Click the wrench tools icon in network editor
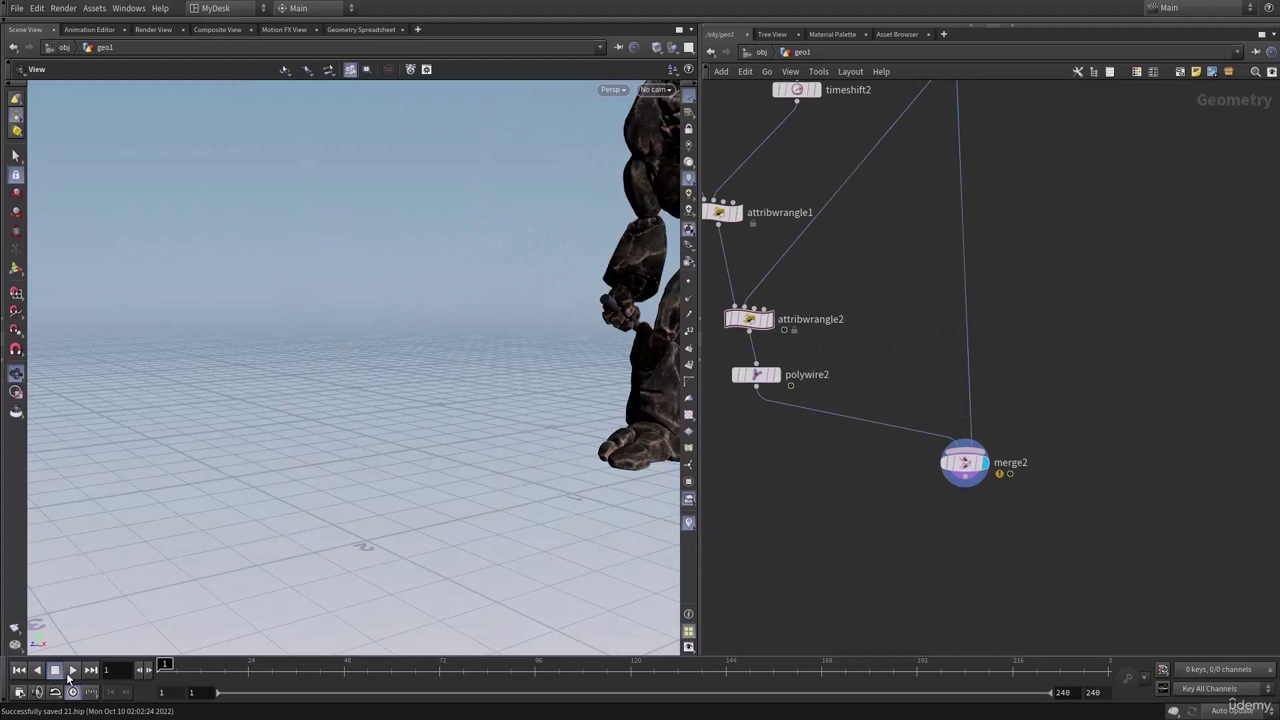Image resolution: width=1280 pixels, height=720 pixels. [x=1078, y=72]
